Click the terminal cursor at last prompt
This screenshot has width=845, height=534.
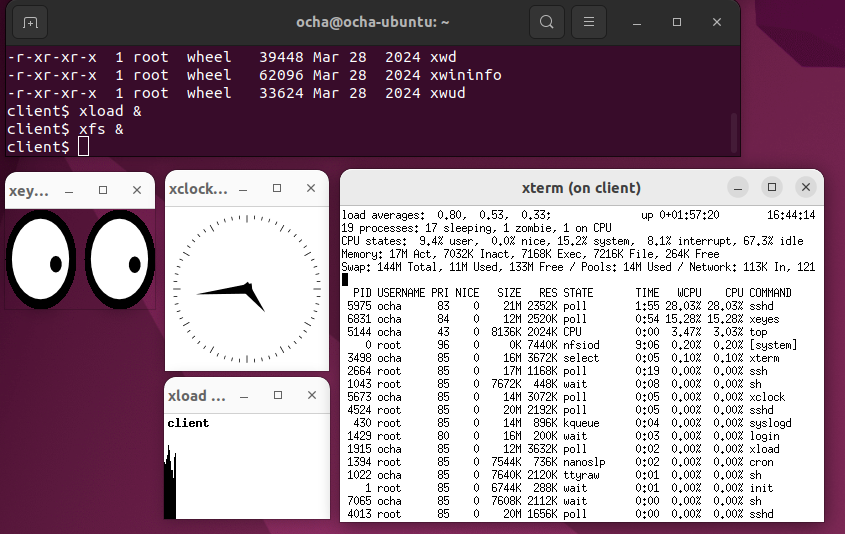click(x=84, y=147)
